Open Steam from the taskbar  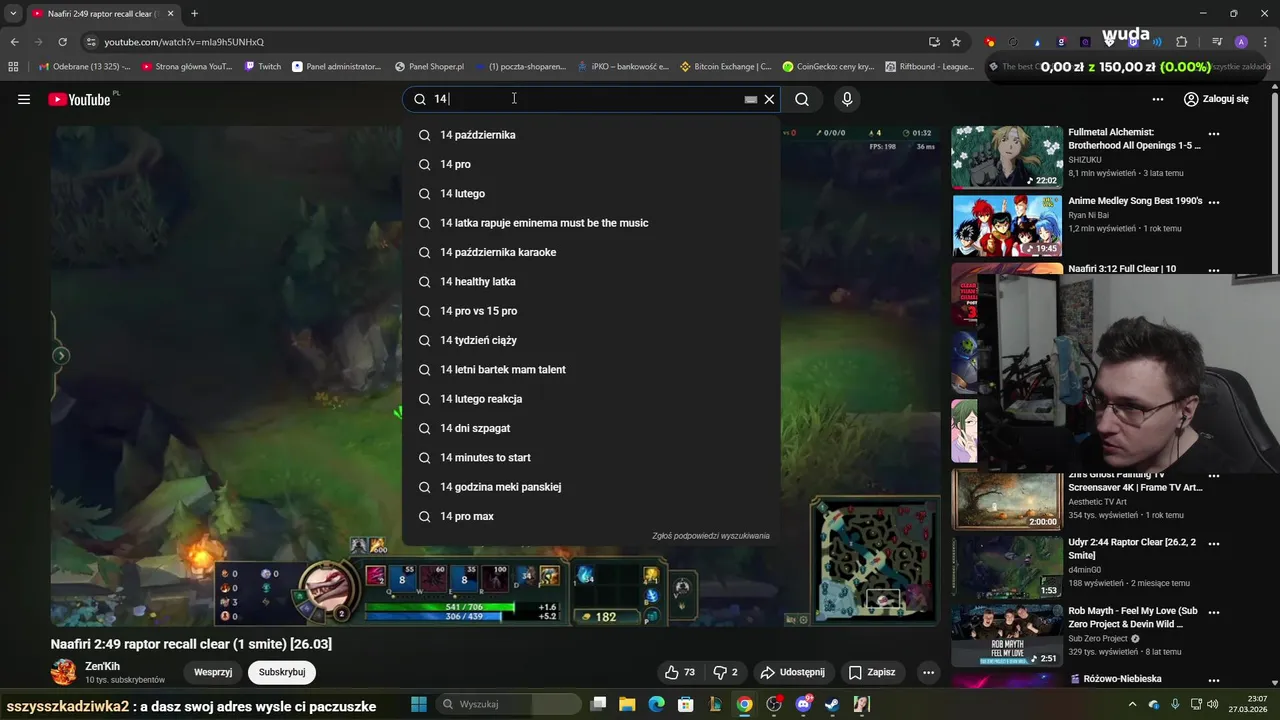832,704
